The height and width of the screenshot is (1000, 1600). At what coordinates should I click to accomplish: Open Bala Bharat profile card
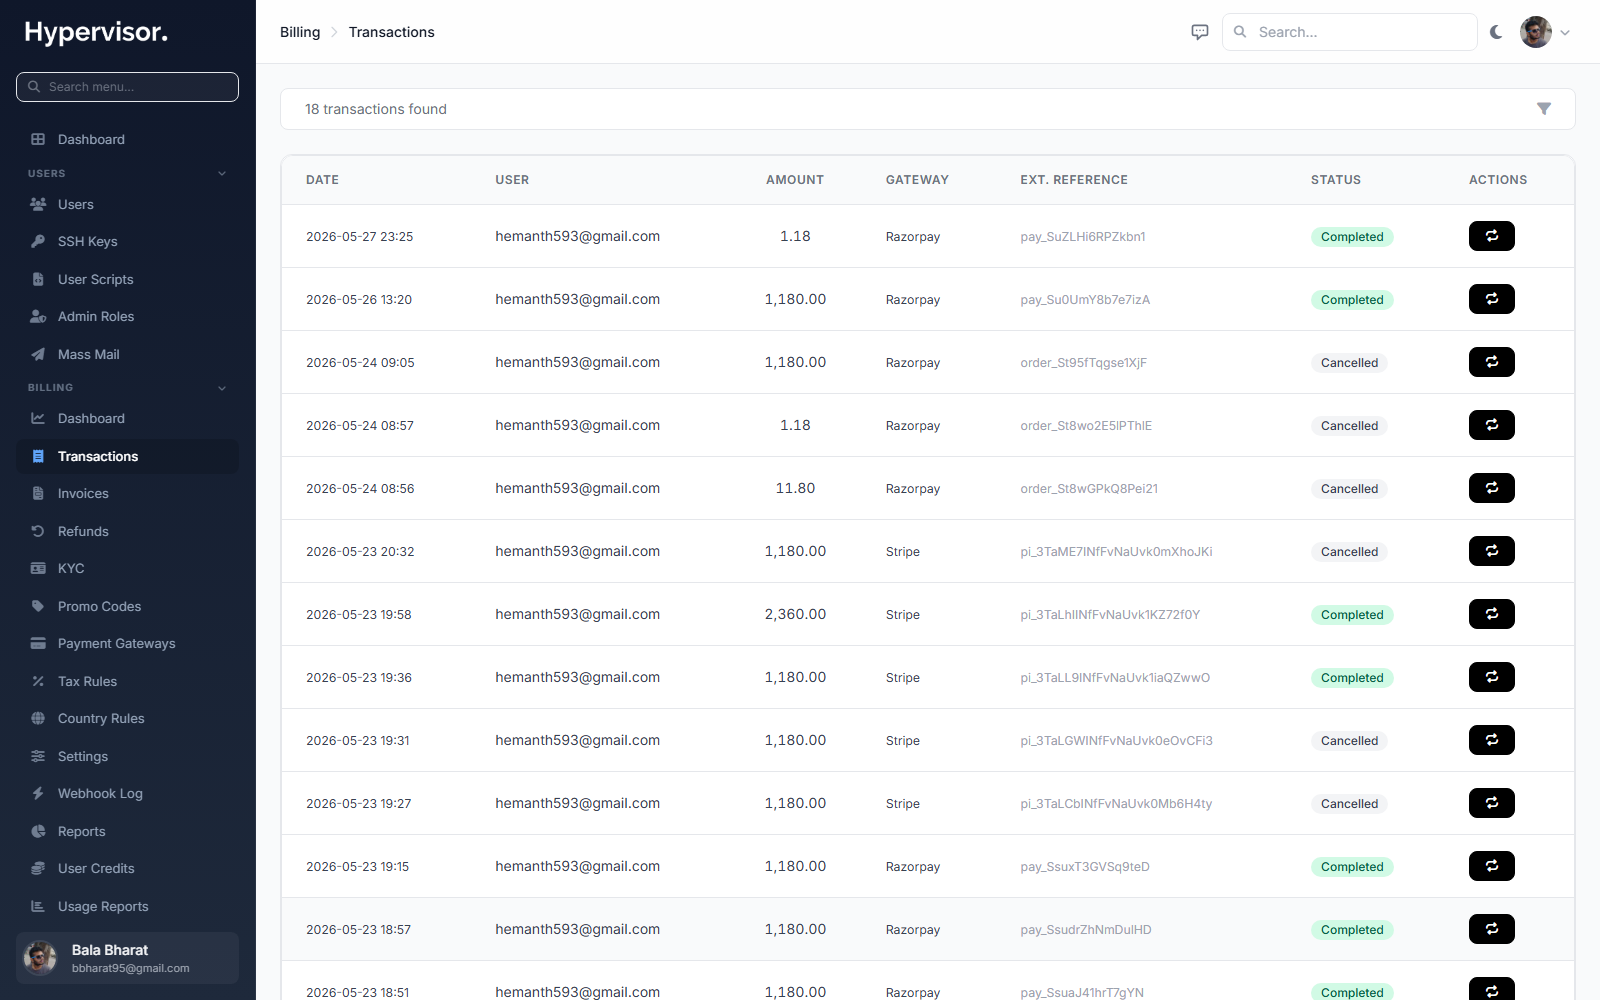127,958
